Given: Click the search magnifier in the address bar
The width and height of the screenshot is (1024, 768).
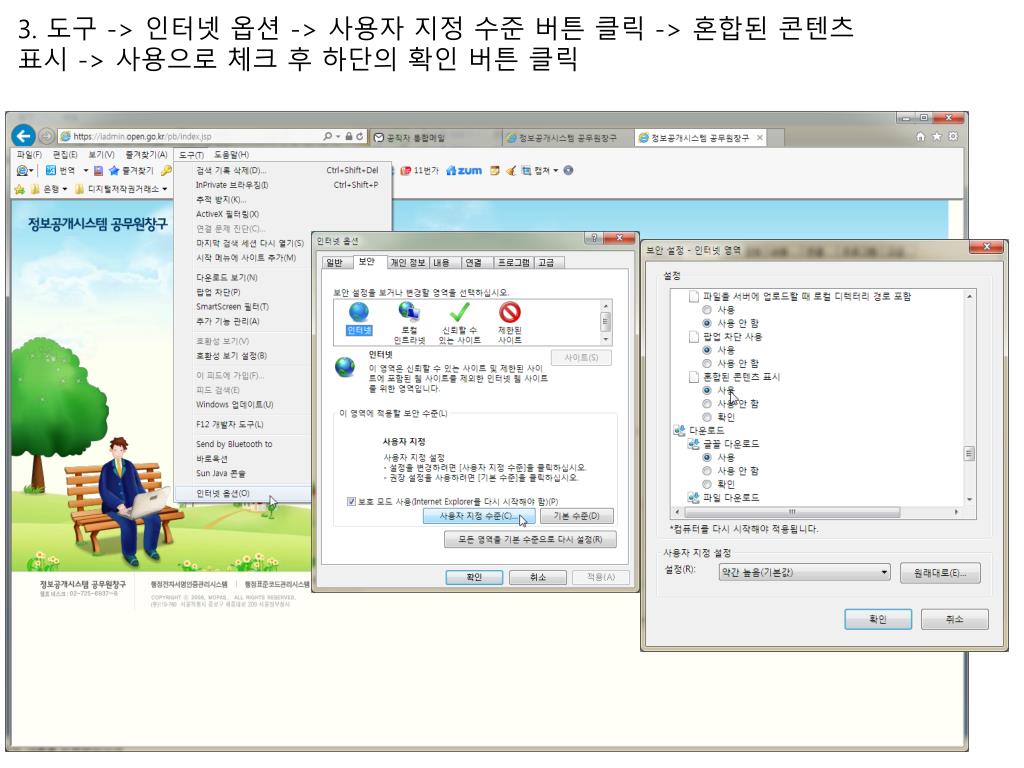Looking at the screenshot, I should tap(327, 136).
